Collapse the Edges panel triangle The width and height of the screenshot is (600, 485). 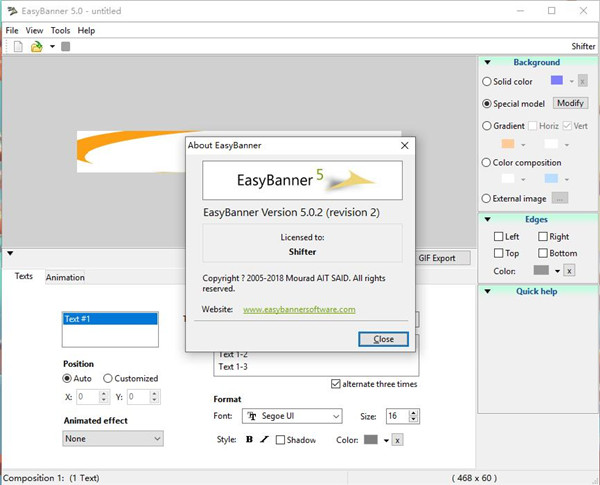(x=488, y=219)
